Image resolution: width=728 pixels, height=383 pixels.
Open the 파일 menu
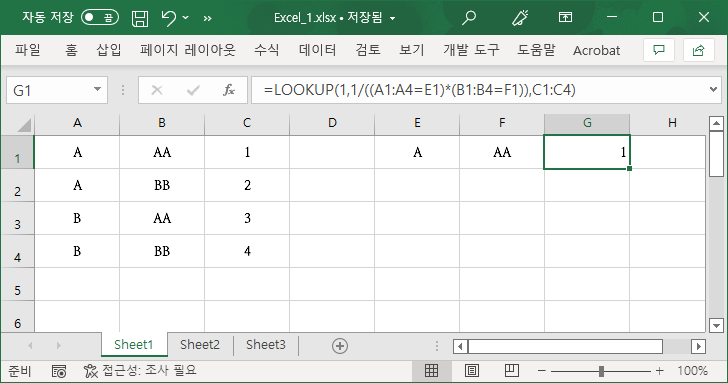pos(28,50)
